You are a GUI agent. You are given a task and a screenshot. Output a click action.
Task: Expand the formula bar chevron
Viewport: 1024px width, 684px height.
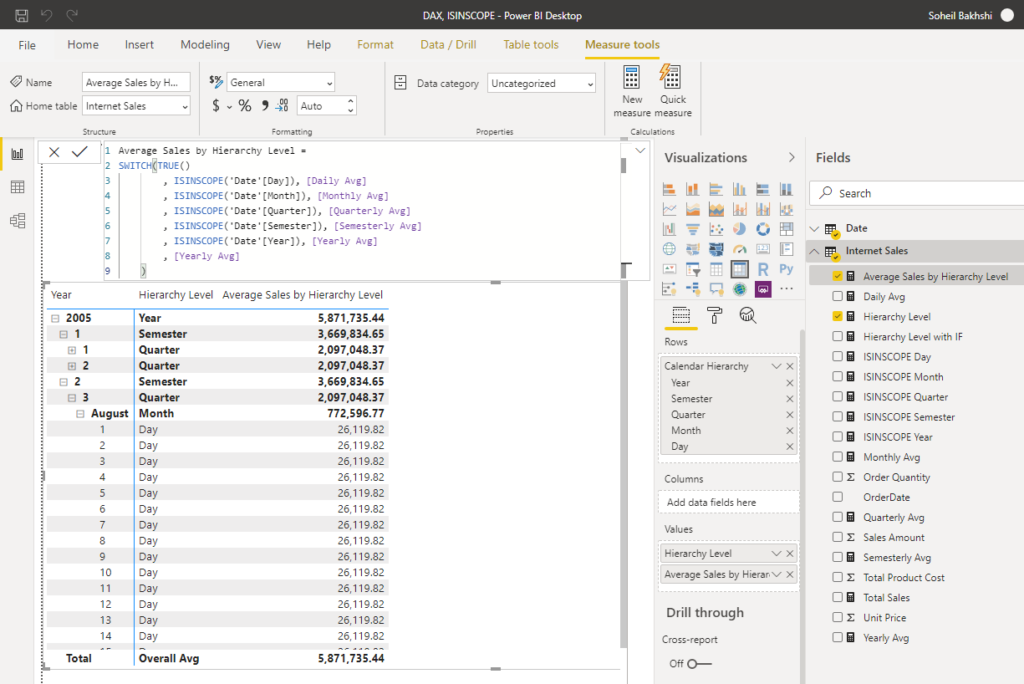click(x=640, y=151)
